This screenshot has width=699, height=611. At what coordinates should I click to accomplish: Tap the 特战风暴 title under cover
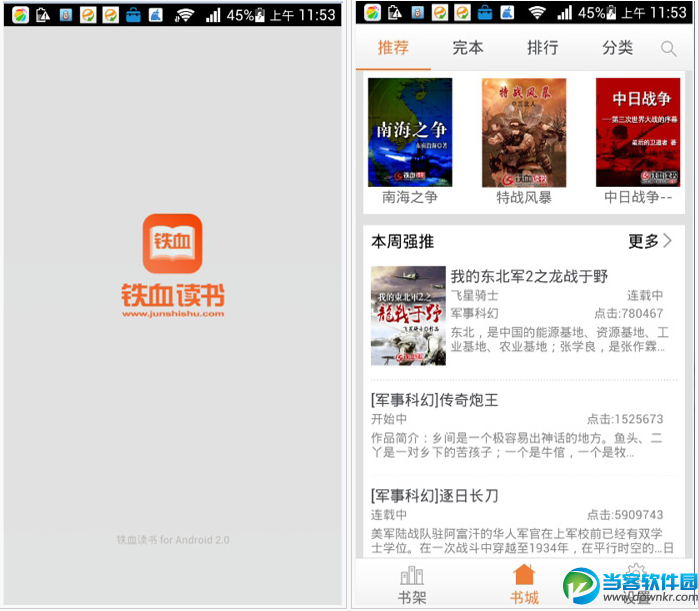pos(524,197)
